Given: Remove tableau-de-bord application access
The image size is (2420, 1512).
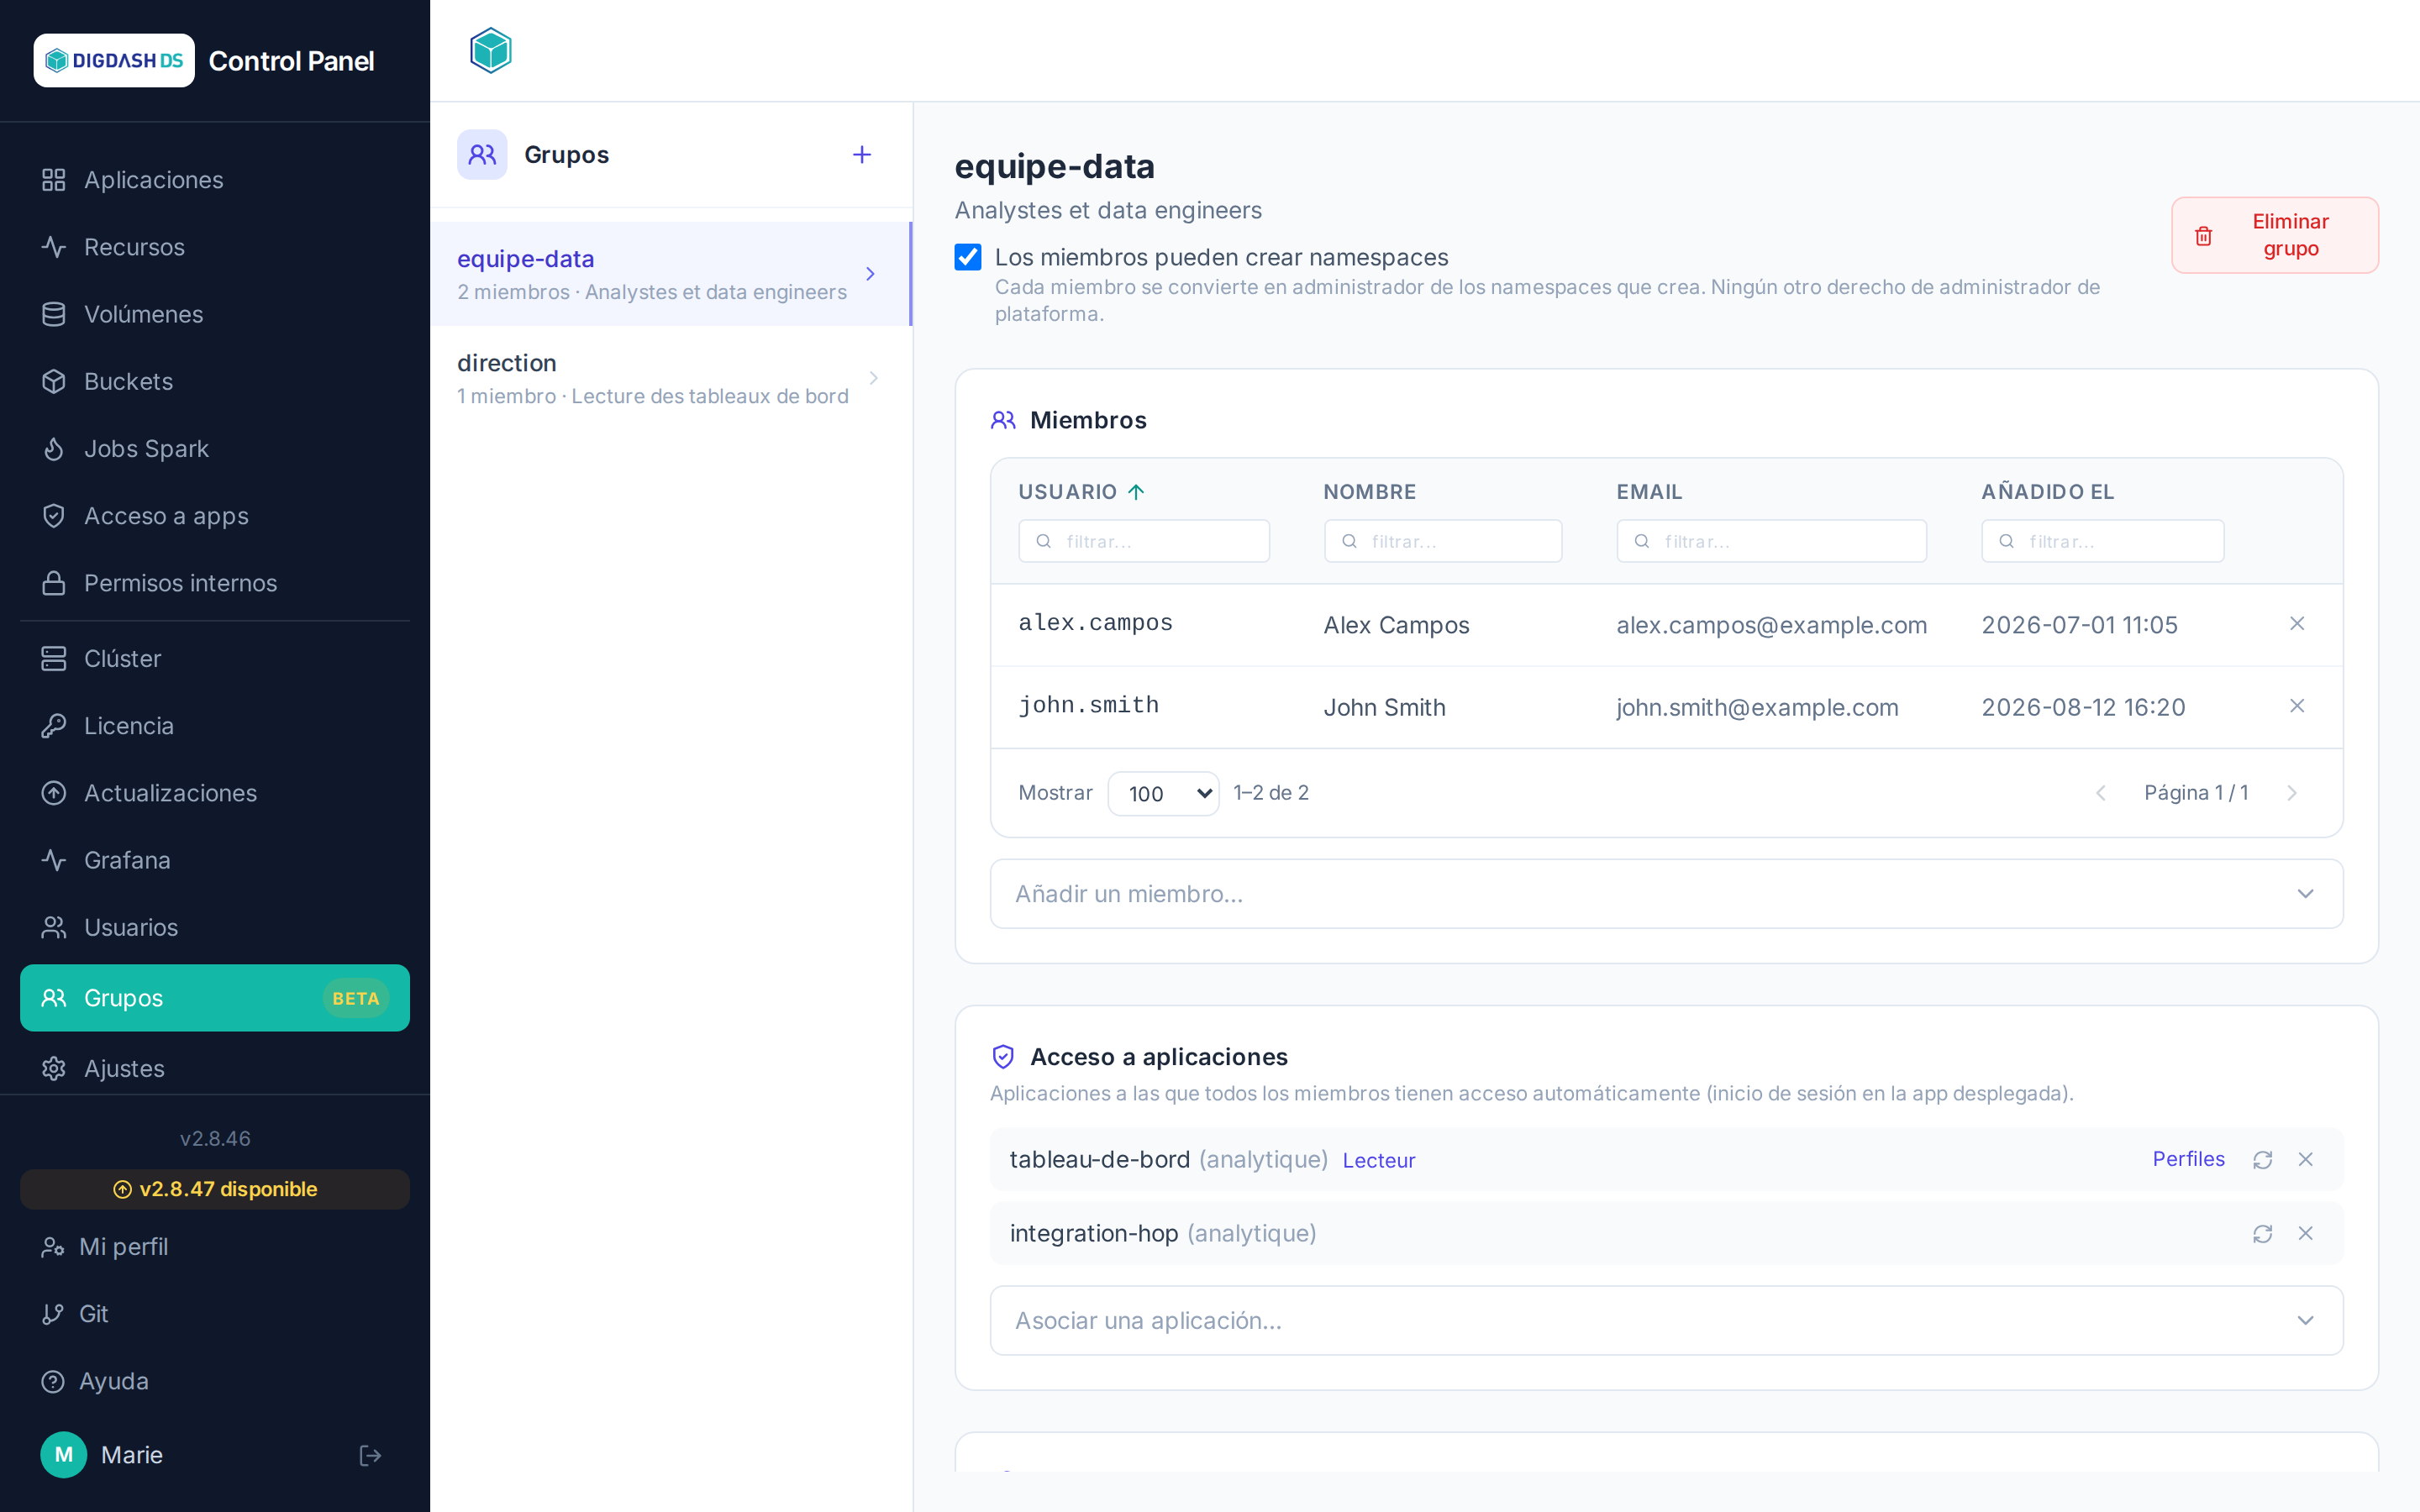Looking at the screenshot, I should (2306, 1159).
